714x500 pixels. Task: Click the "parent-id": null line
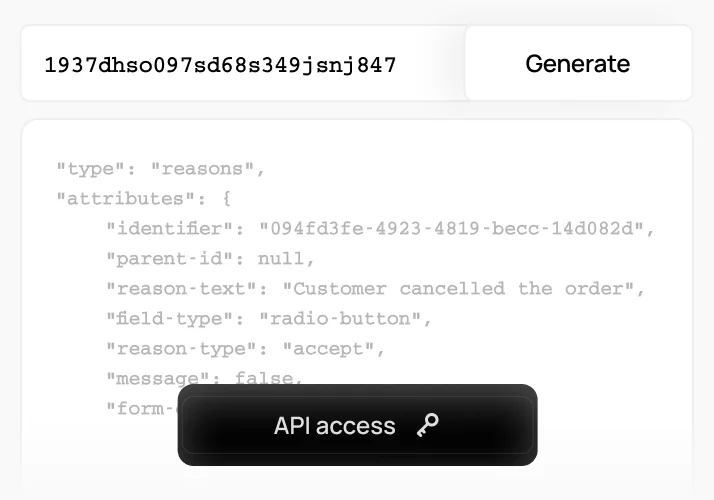click(210, 259)
